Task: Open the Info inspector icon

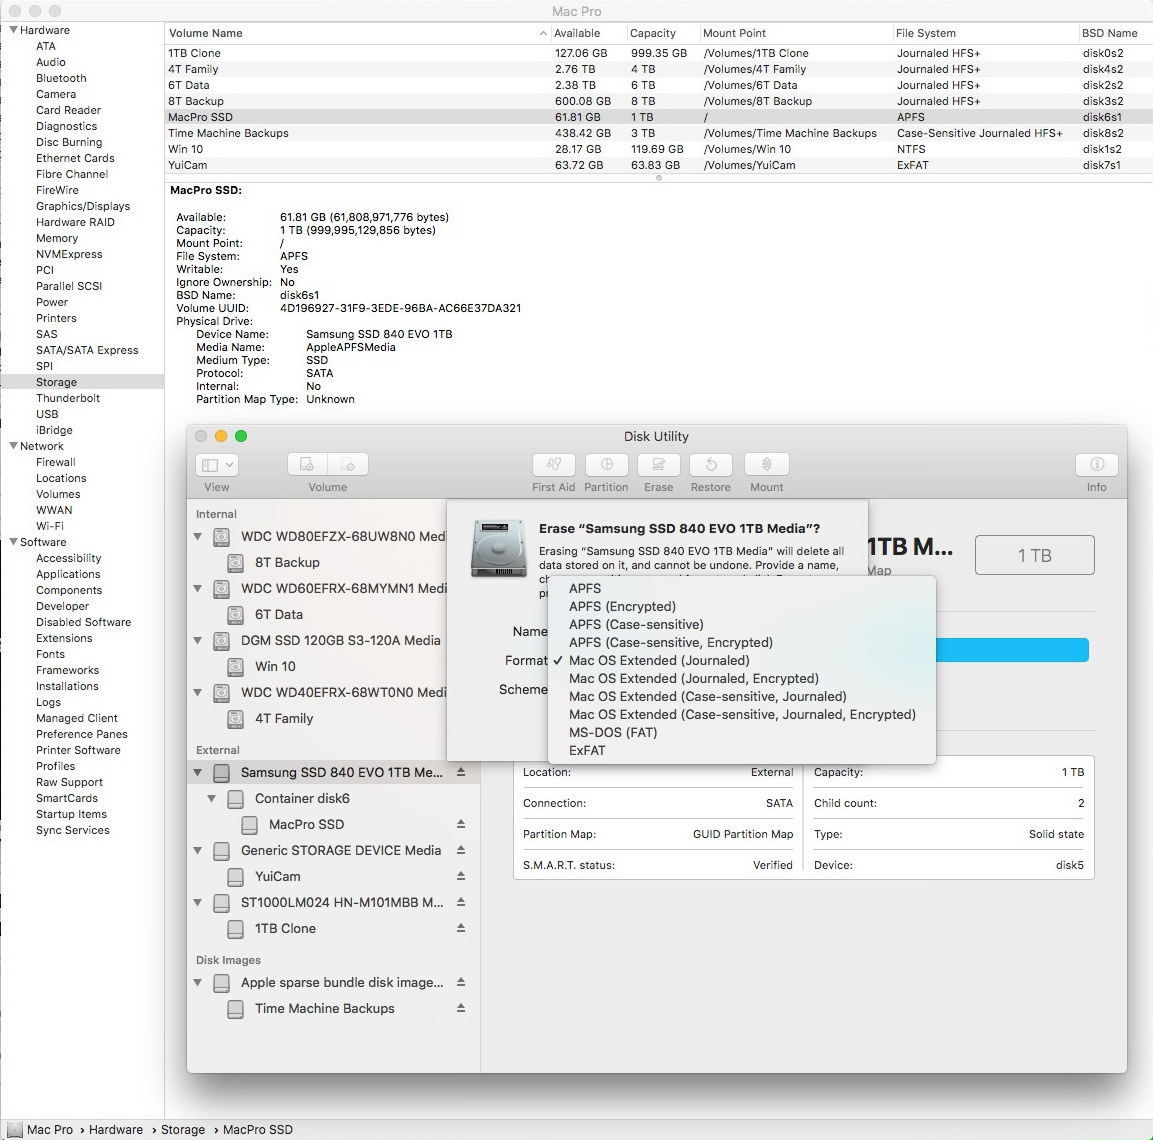Action: coord(1096,465)
